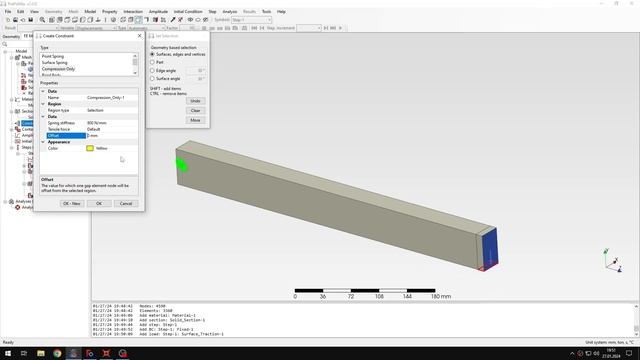Click the Next increment icon in the results bar

[x=326, y=28]
